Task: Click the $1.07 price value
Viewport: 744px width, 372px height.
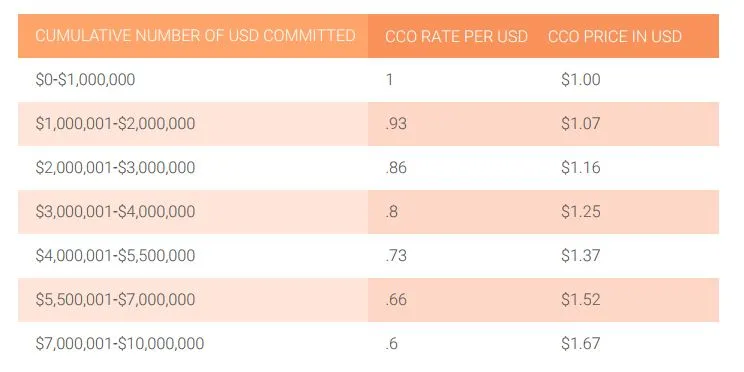Action: 580,124
